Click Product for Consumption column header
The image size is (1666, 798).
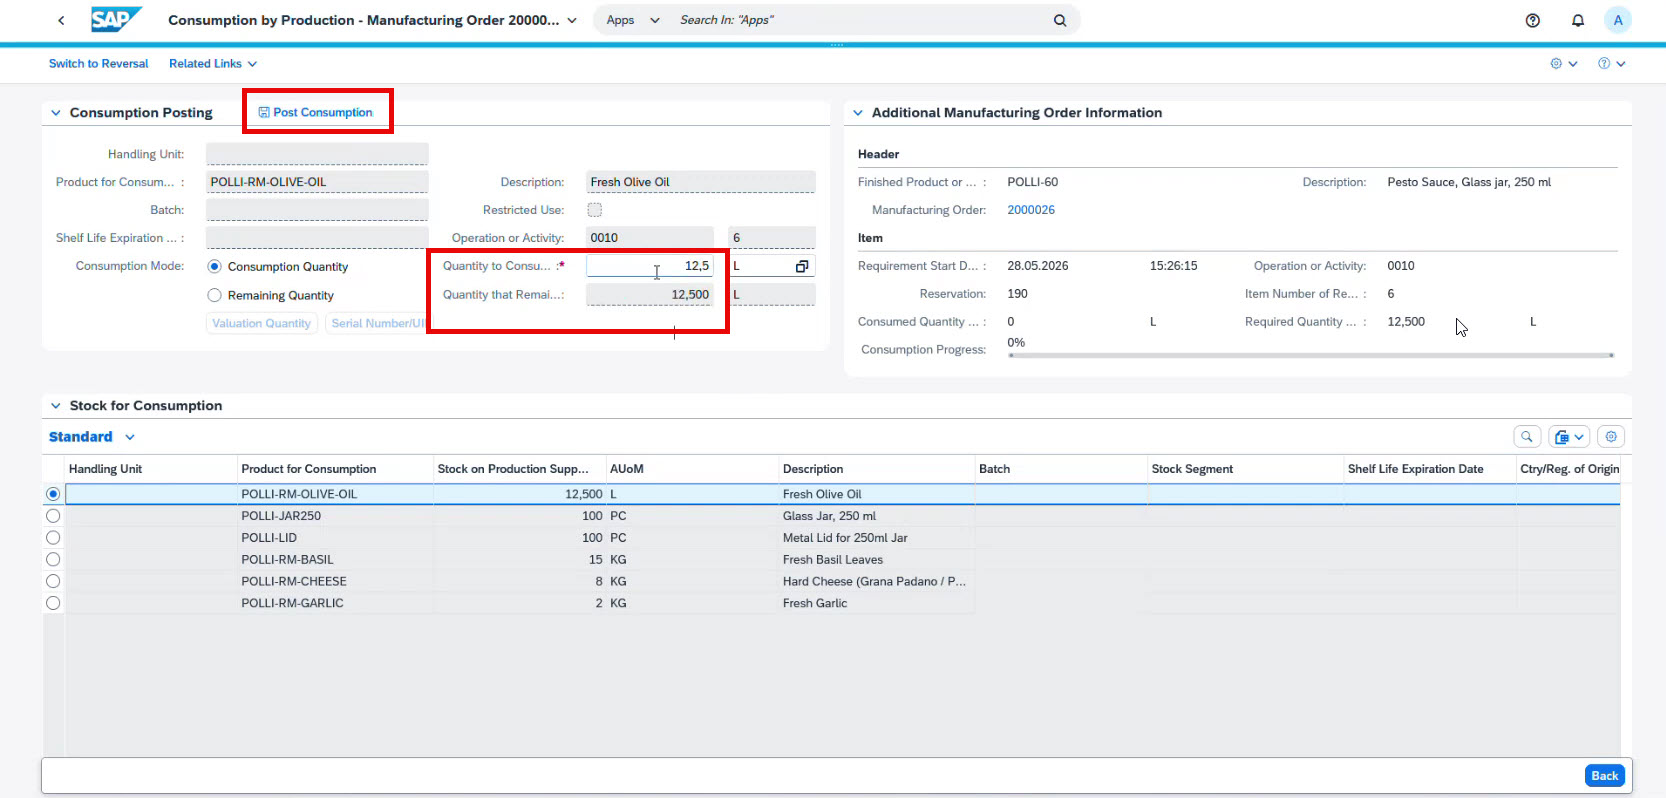335,469
